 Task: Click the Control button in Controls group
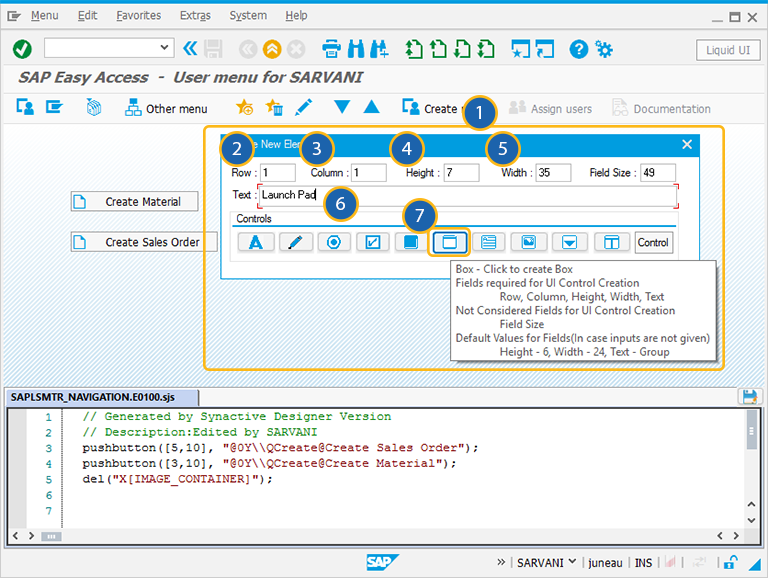click(653, 242)
